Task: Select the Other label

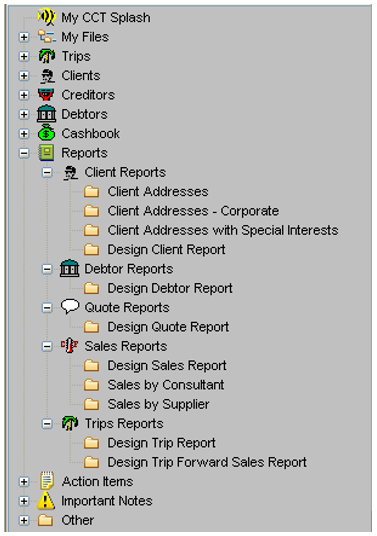Action: [x=78, y=520]
